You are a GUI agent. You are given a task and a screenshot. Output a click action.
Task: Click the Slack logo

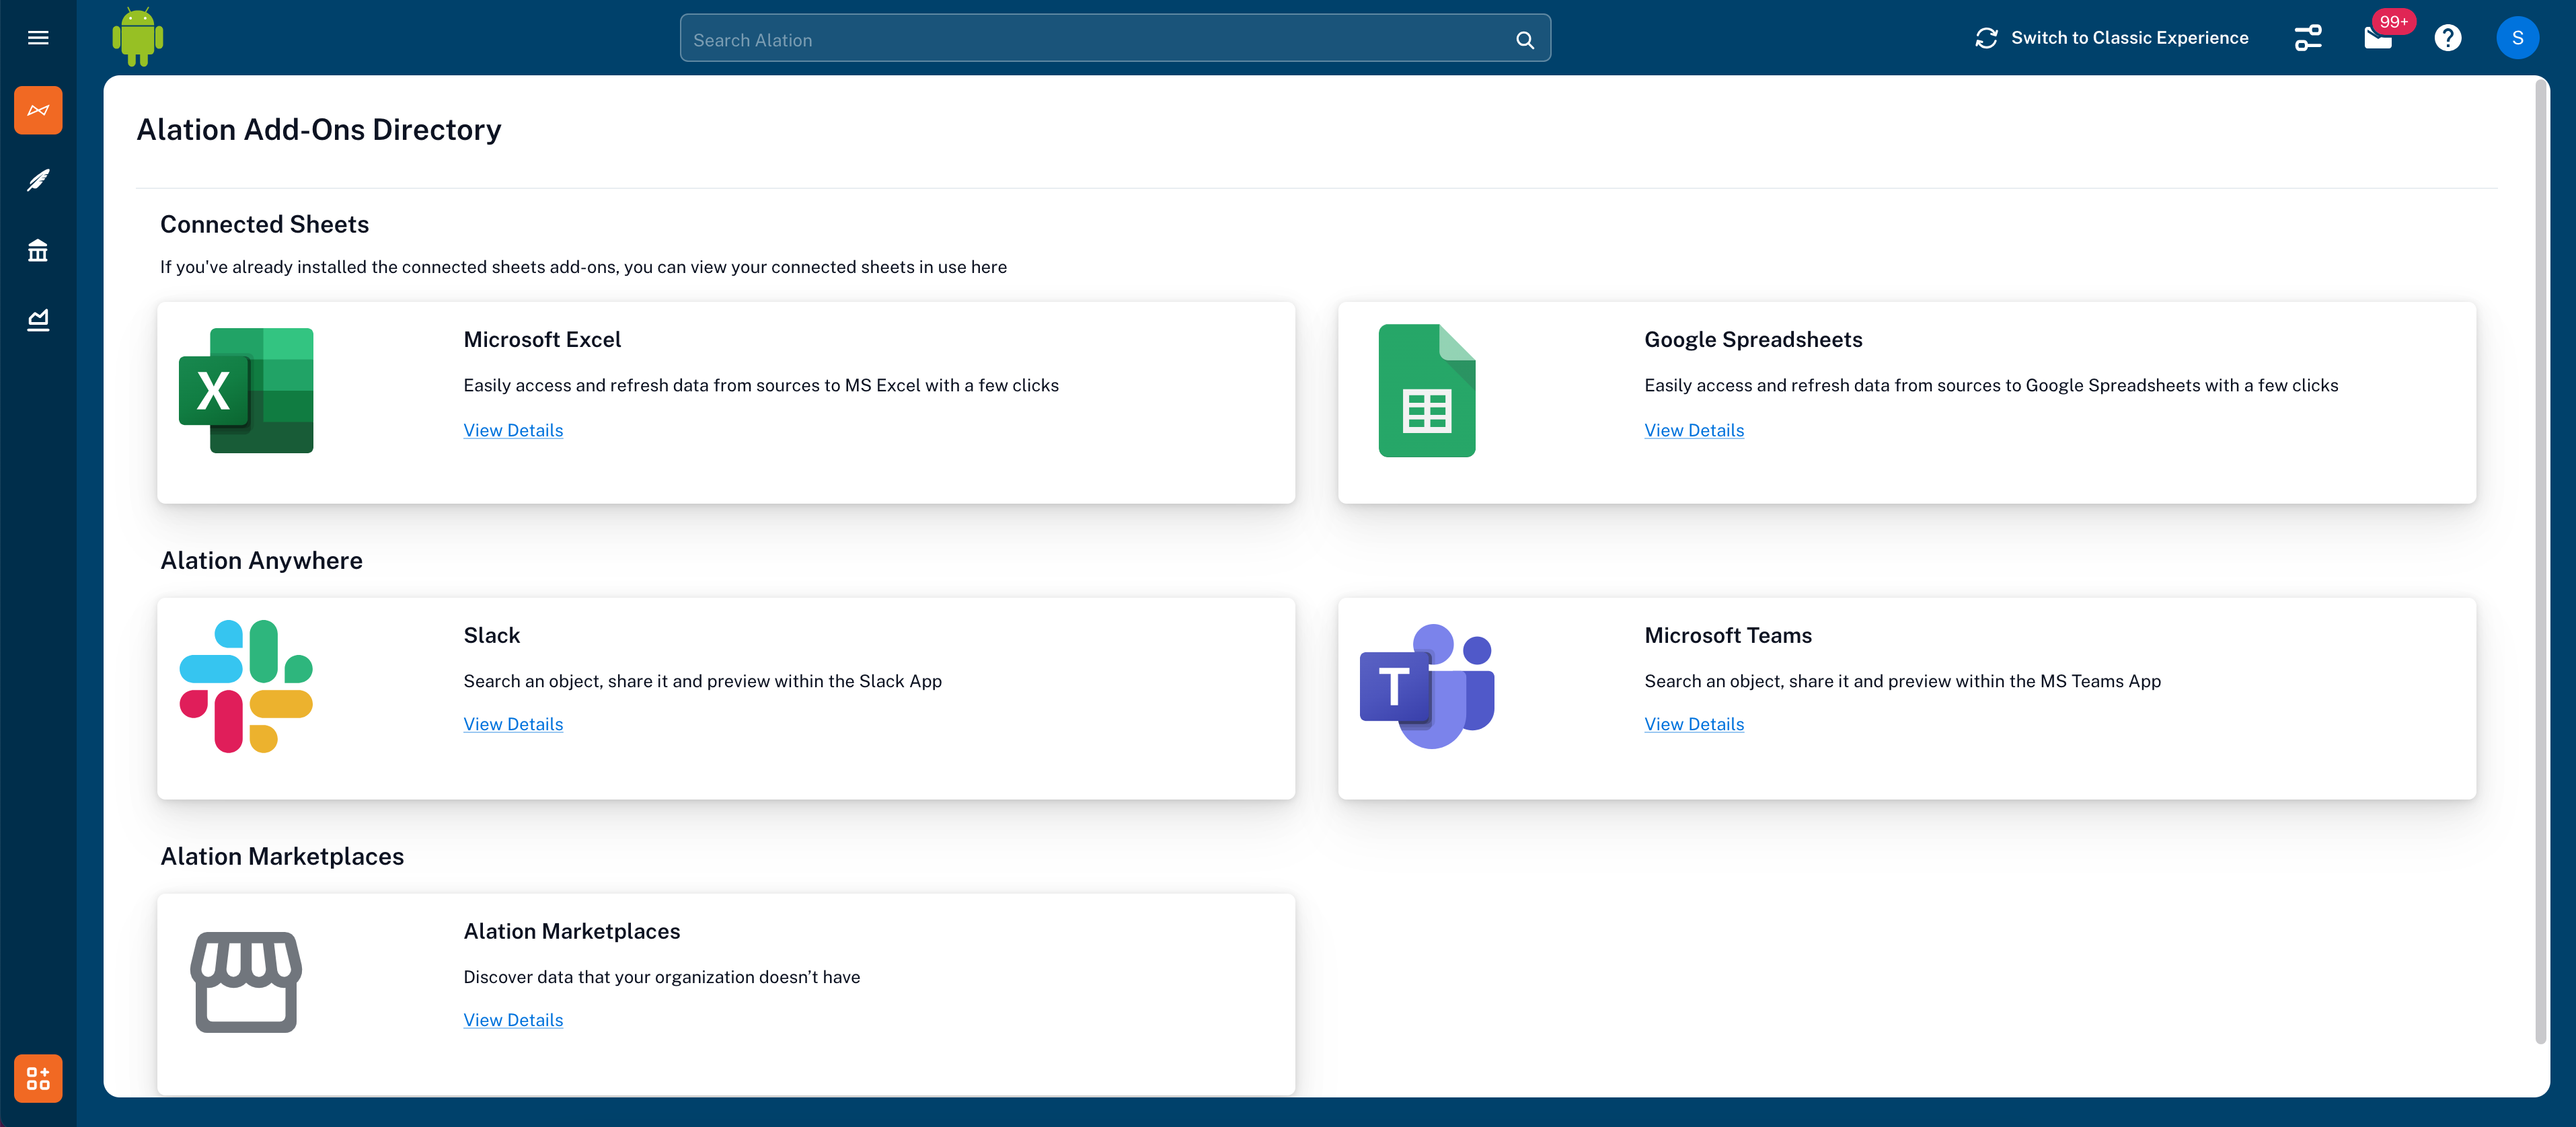click(246, 686)
